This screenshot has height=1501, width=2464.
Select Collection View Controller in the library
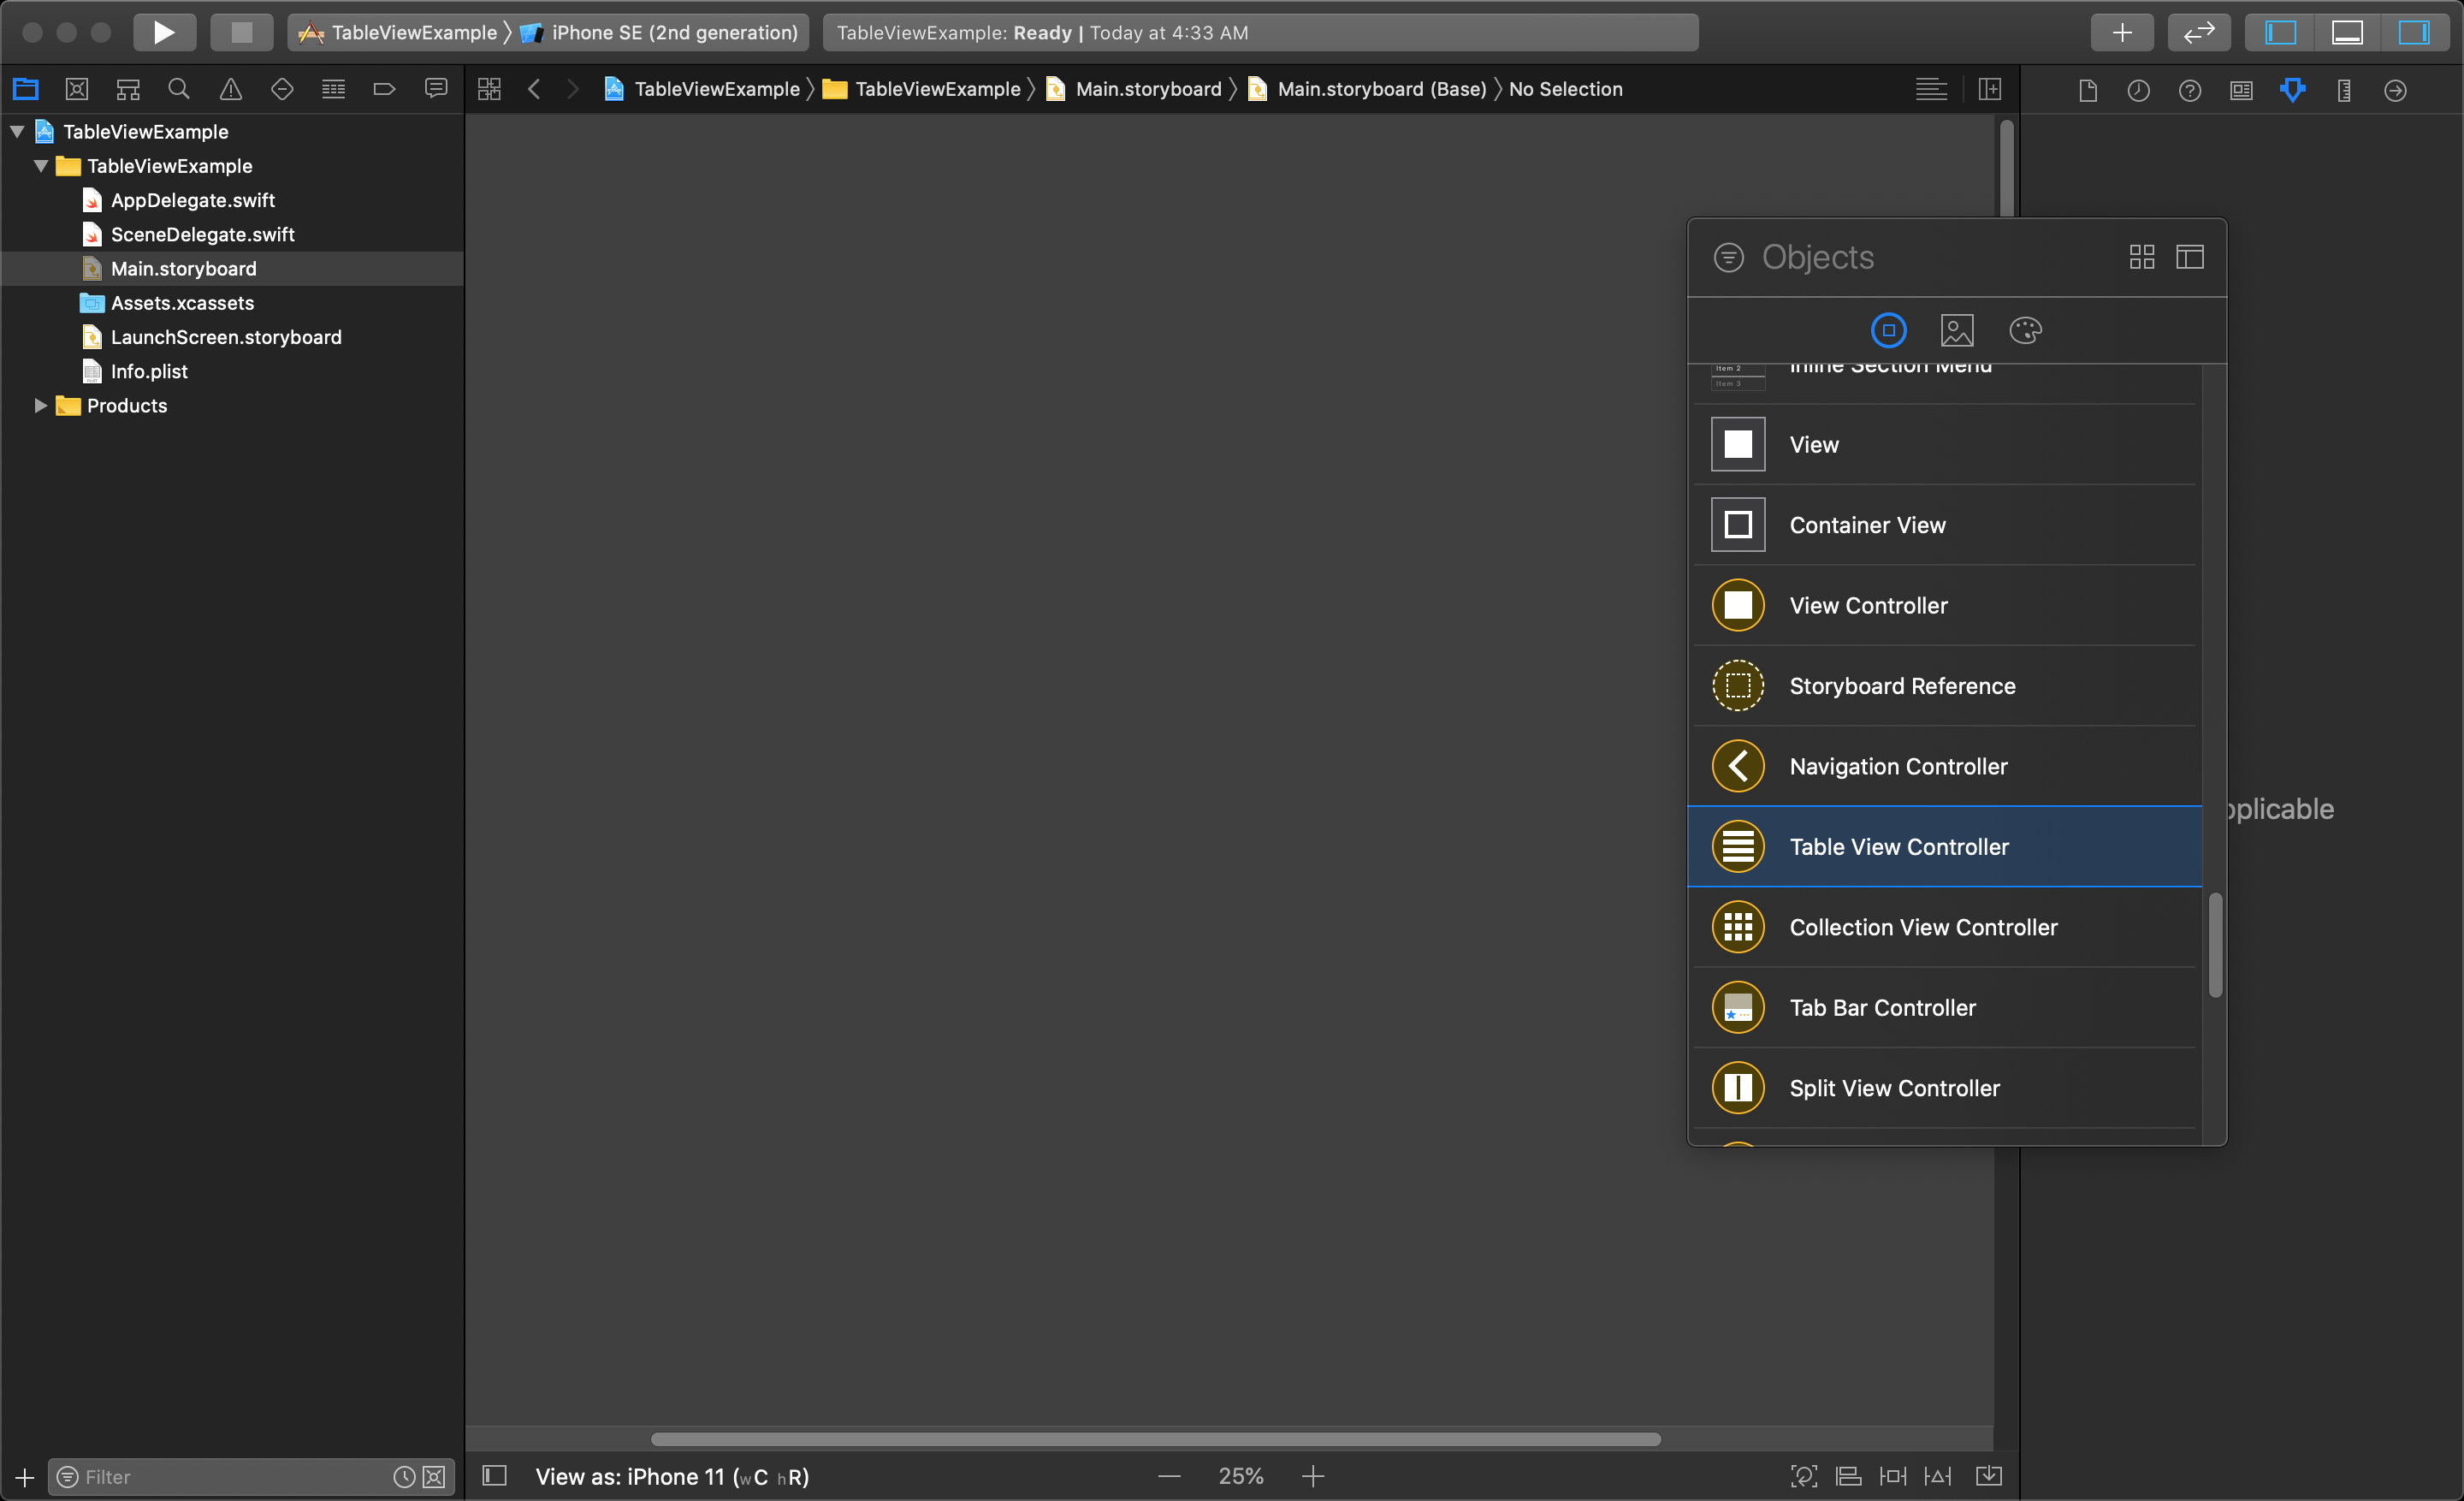click(x=1945, y=927)
